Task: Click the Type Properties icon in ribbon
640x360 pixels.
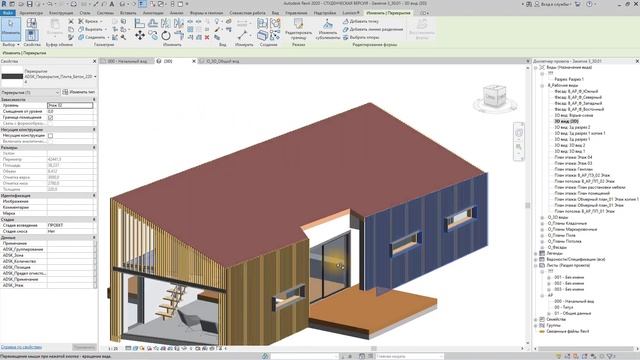Action: click(32, 23)
